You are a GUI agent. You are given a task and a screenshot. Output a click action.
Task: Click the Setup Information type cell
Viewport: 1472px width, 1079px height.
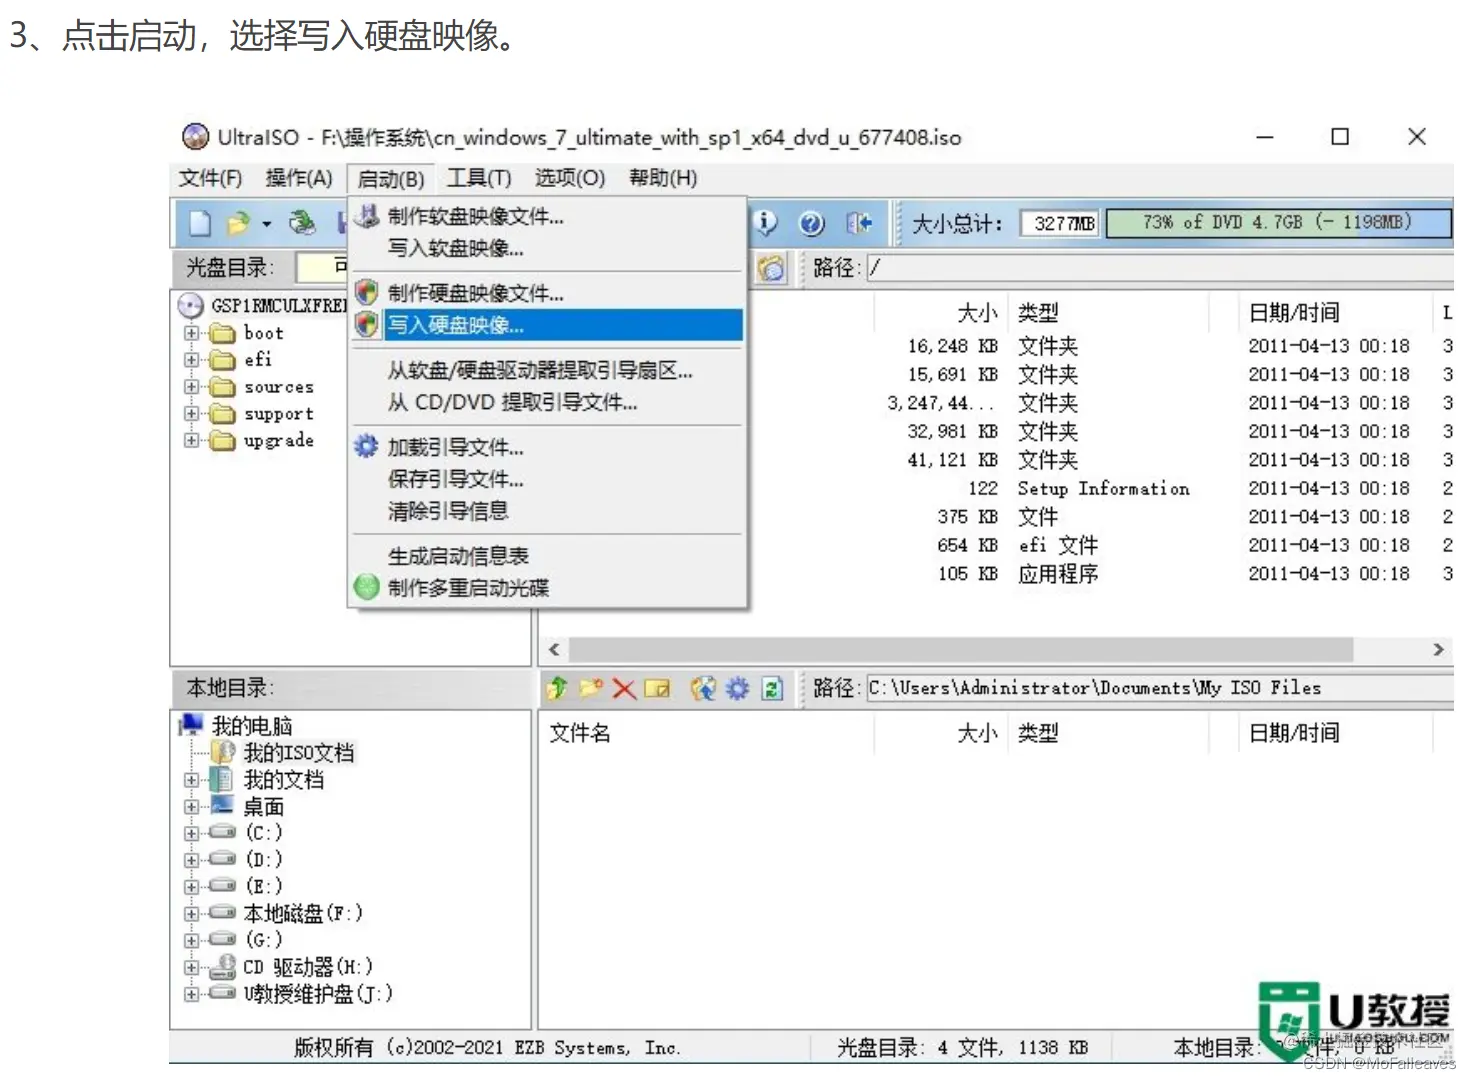click(1104, 488)
